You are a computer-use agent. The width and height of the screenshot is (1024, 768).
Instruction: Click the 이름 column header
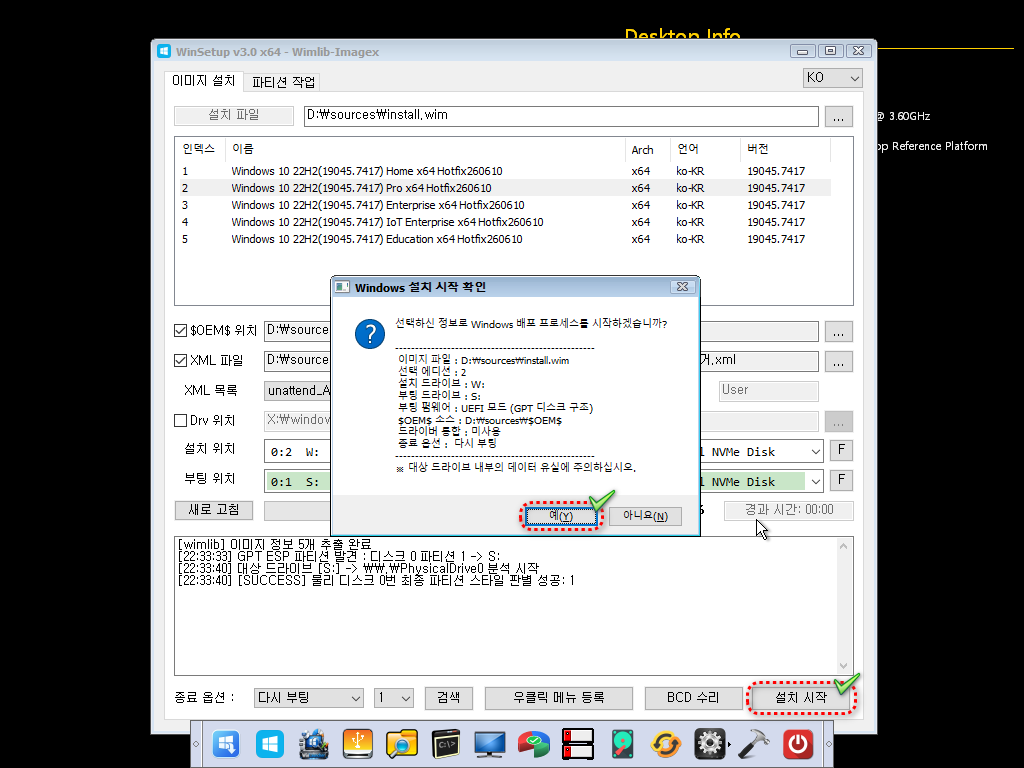pos(425,149)
